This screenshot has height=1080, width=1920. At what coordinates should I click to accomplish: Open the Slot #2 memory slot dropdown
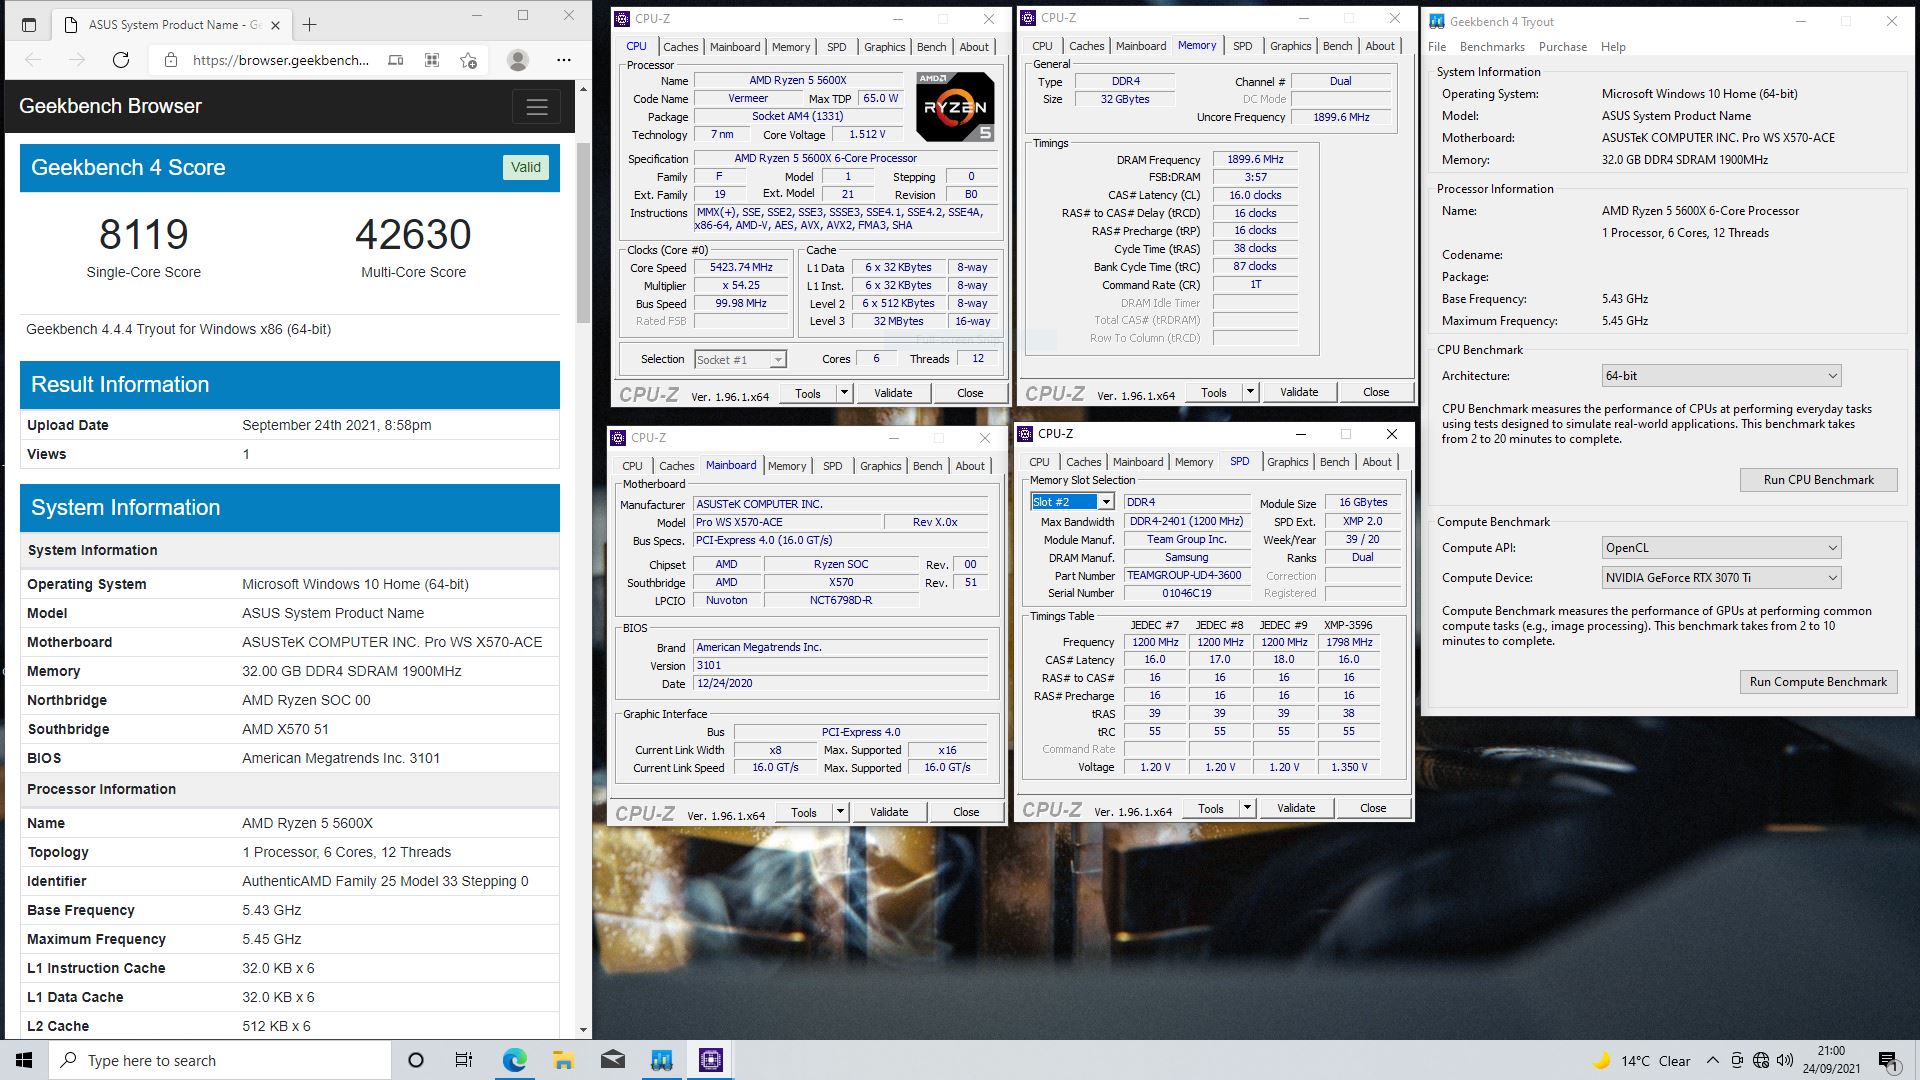[1072, 502]
